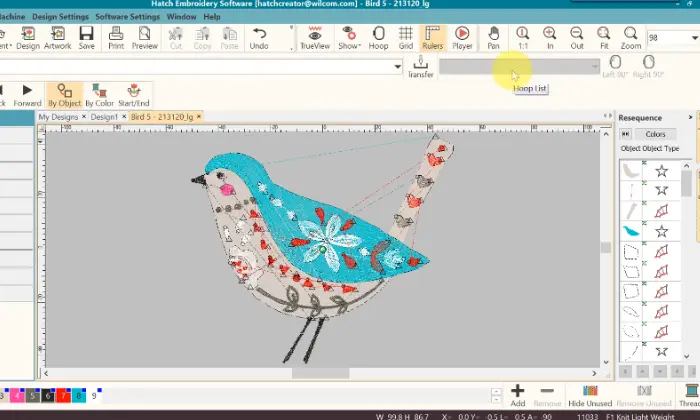Fit design to window

point(604,37)
